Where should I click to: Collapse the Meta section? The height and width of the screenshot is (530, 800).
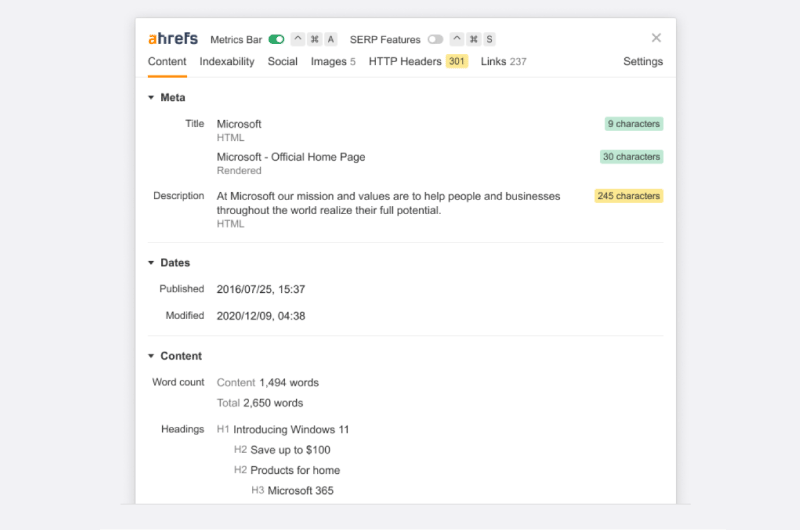point(151,97)
